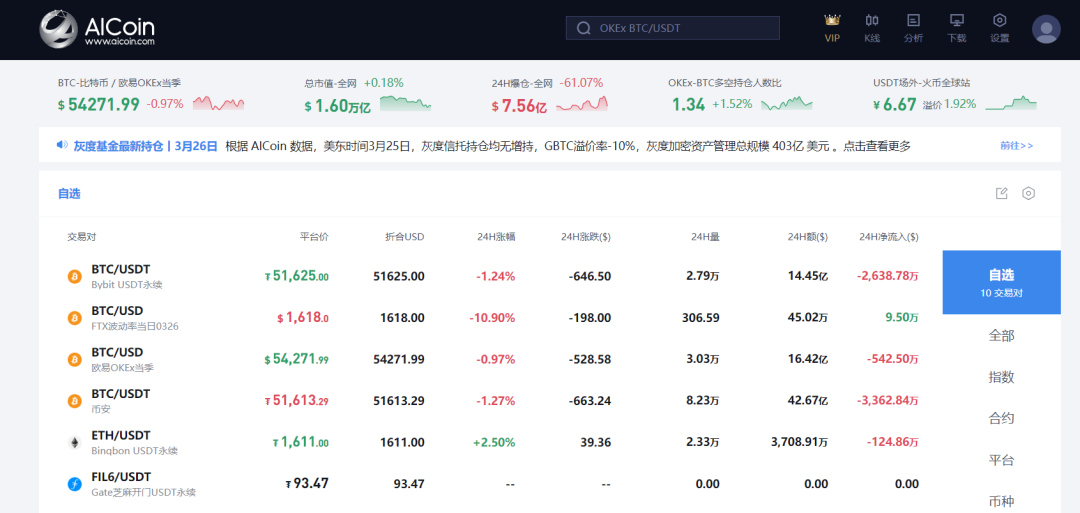The width and height of the screenshot is (1080, 513).
Task: Click the USDT场外 green sparkline chart
Action: (1011, 103)
